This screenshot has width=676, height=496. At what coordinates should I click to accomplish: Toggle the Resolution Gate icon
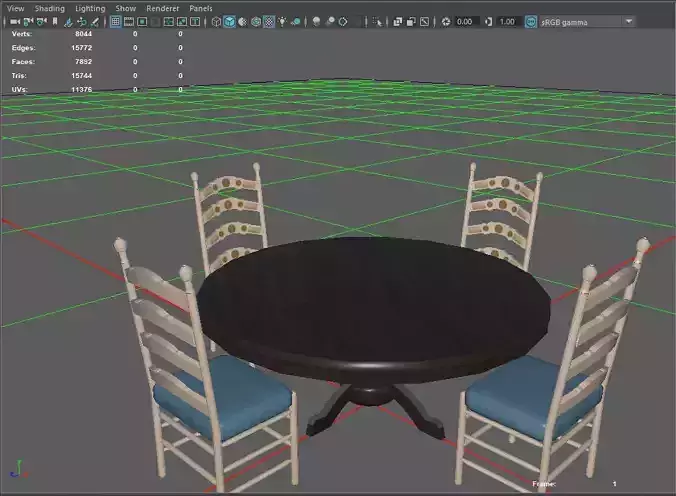pos(142,22)
